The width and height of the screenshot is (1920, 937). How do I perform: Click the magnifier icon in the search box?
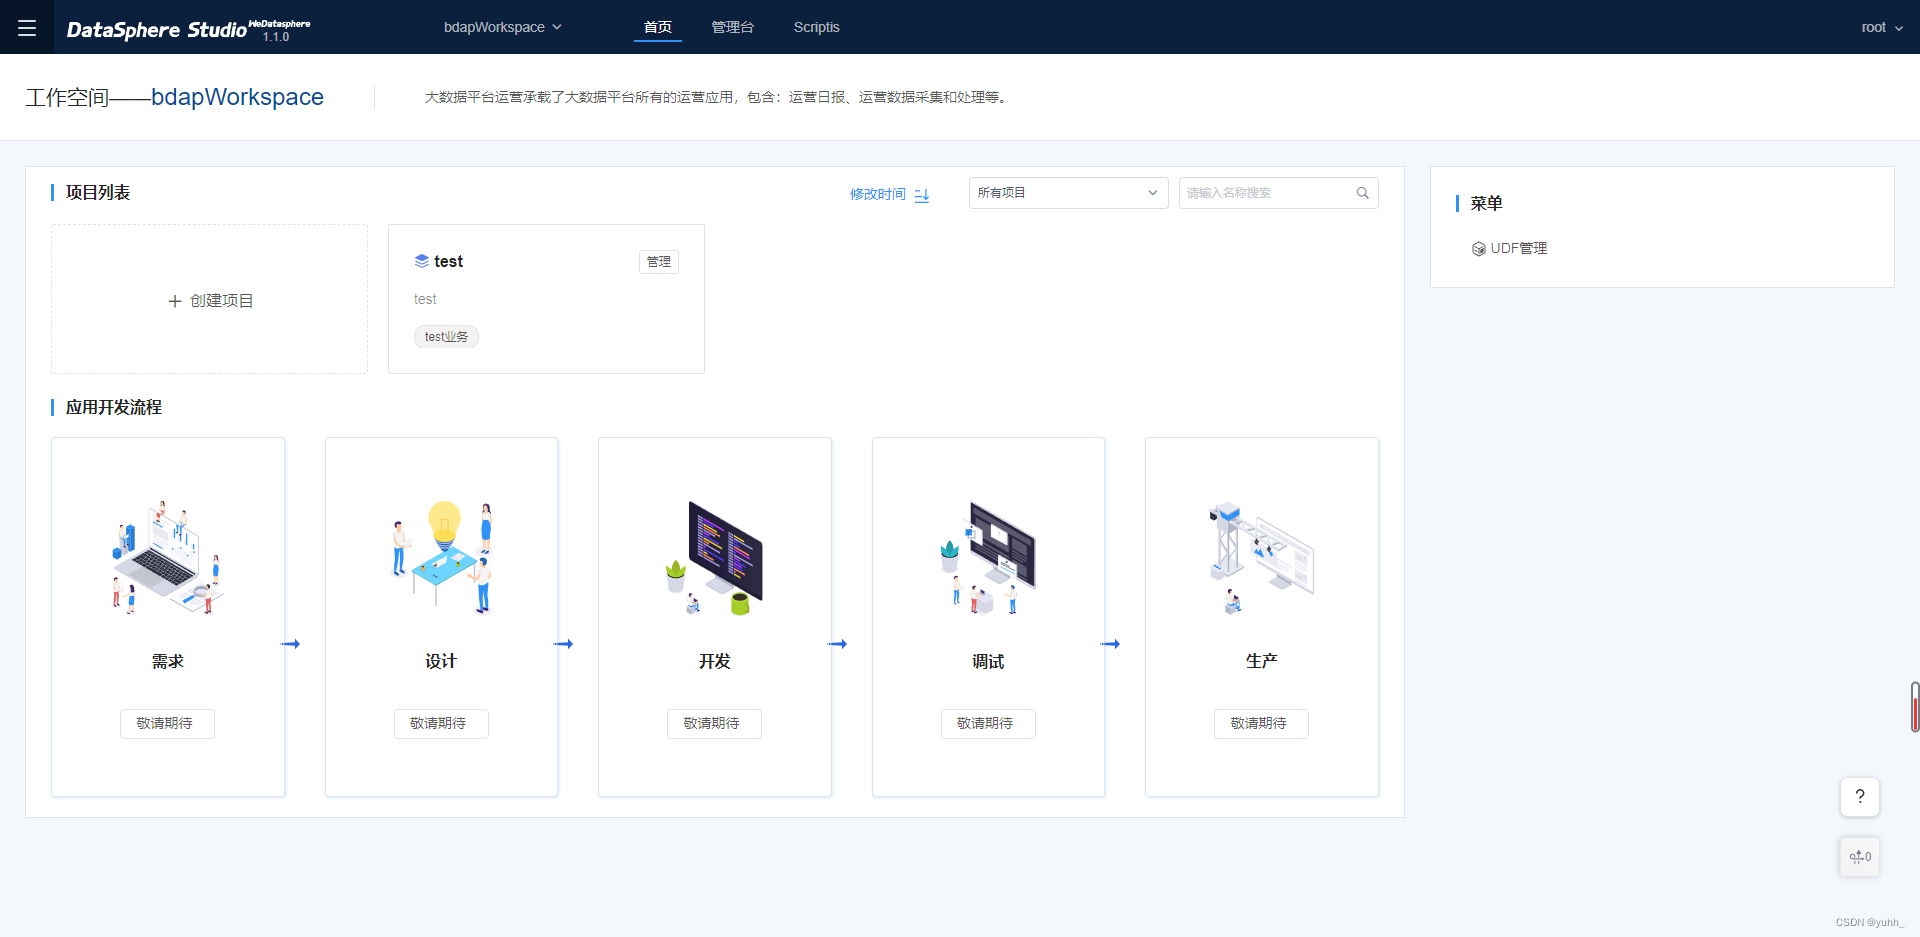pyautogui.click(x=1363, y=192)
